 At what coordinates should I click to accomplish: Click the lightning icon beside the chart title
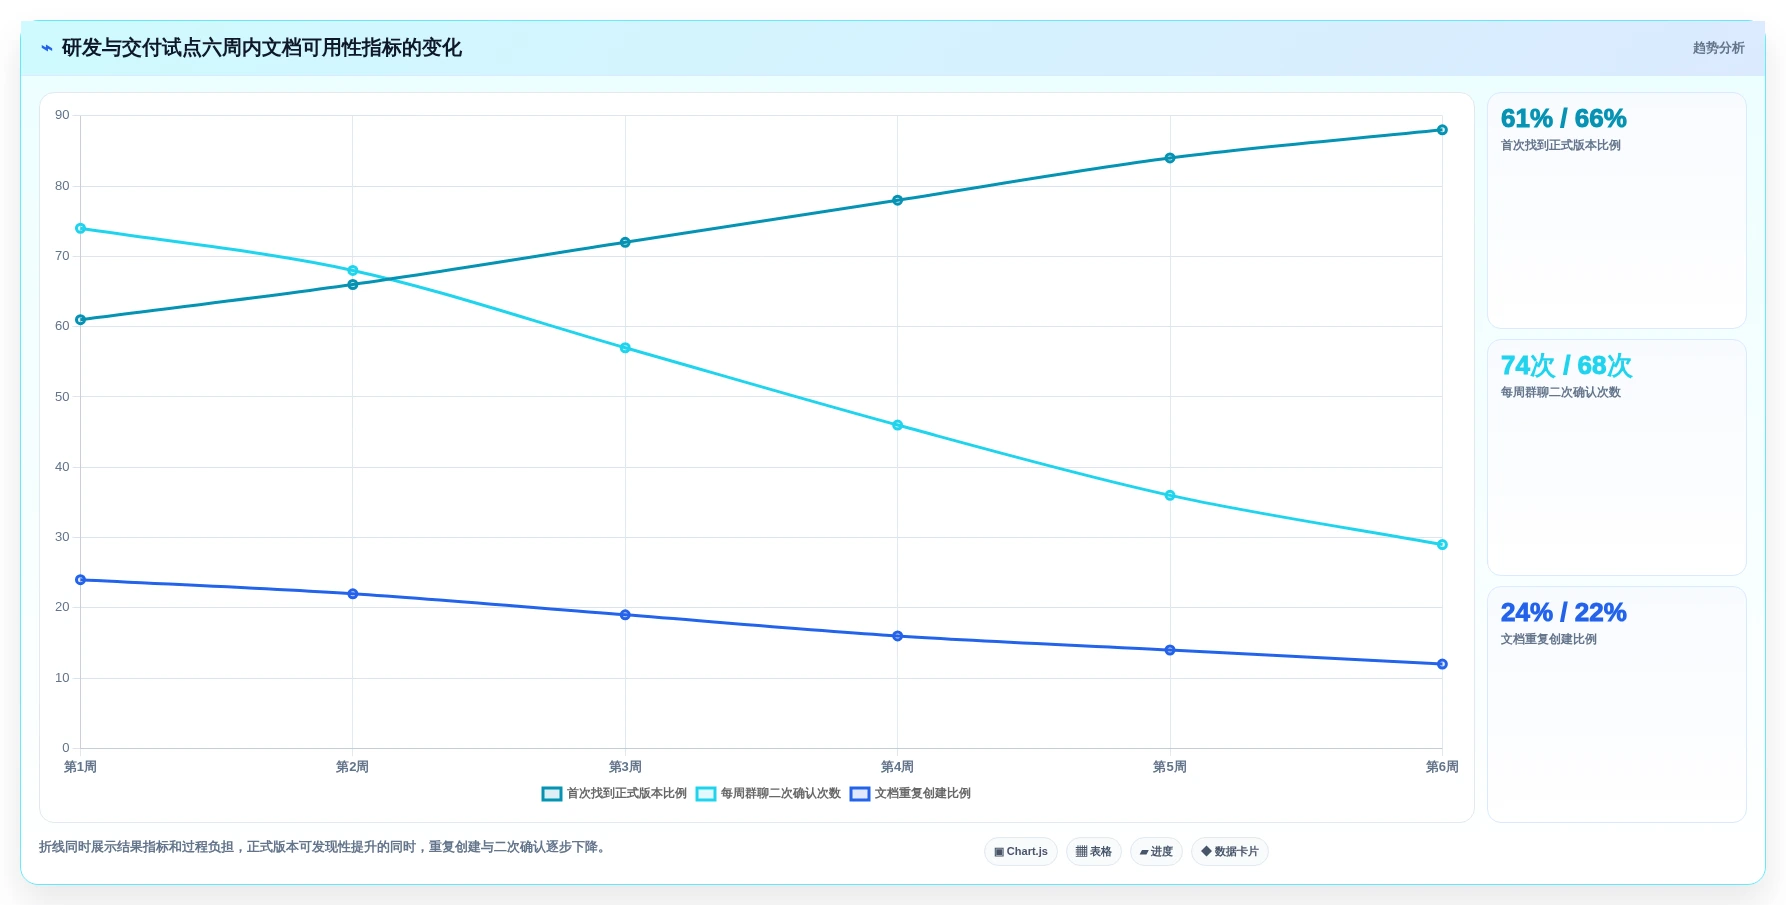(47, 48)
